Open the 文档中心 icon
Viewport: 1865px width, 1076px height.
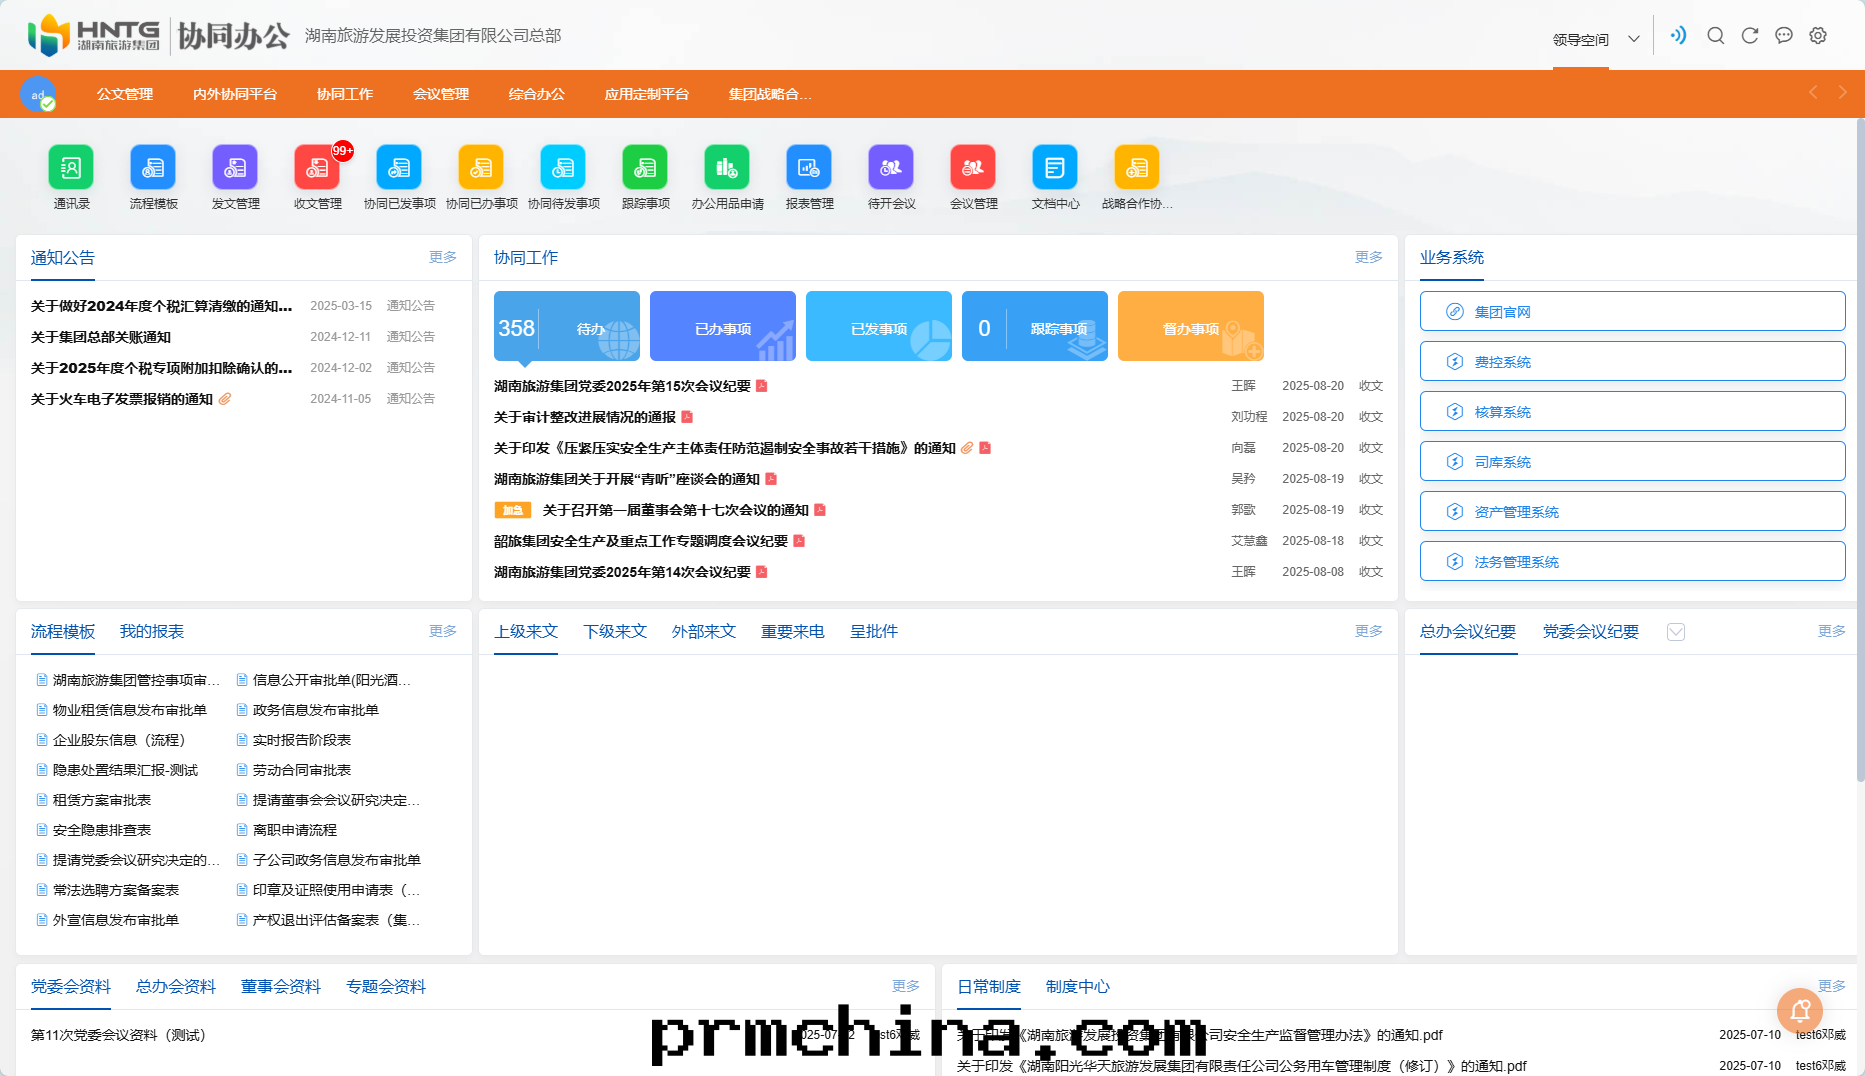coord(1055,168)
